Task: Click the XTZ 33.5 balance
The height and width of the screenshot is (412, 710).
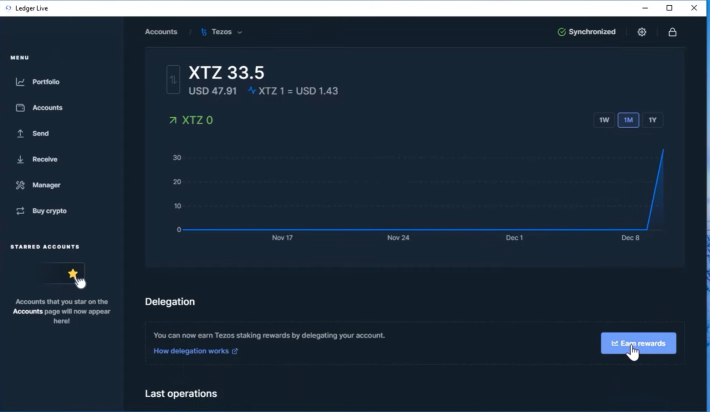Action: pos(226,73)
